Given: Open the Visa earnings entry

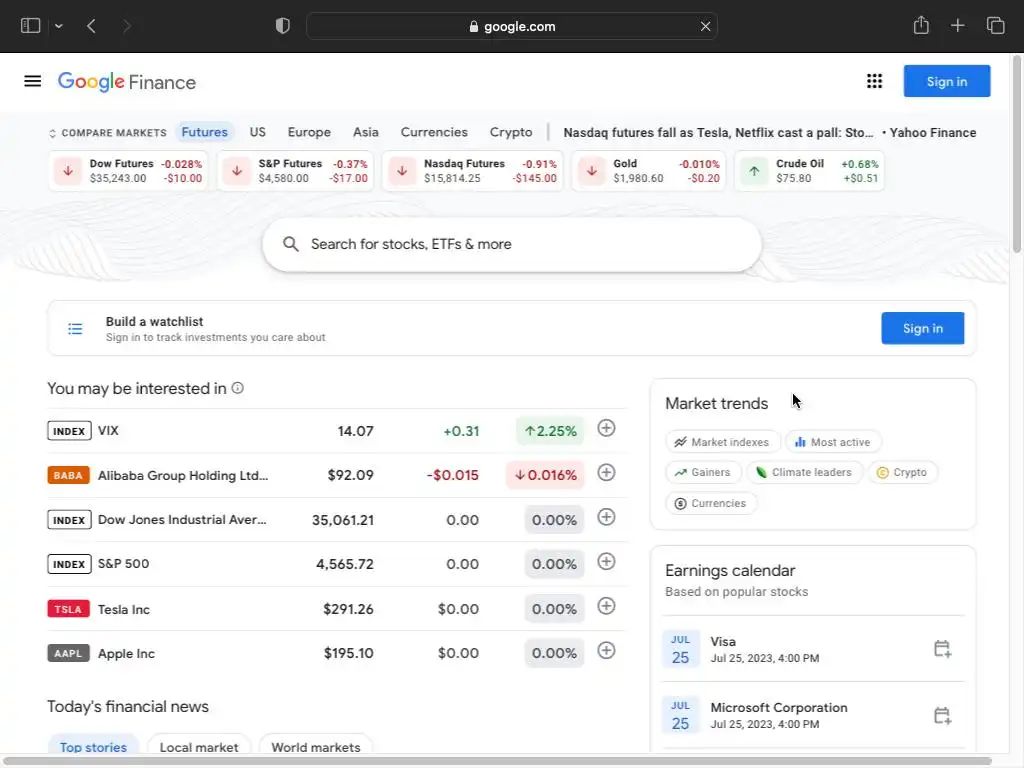Looking at the screenshot, I should pos(813,648).
